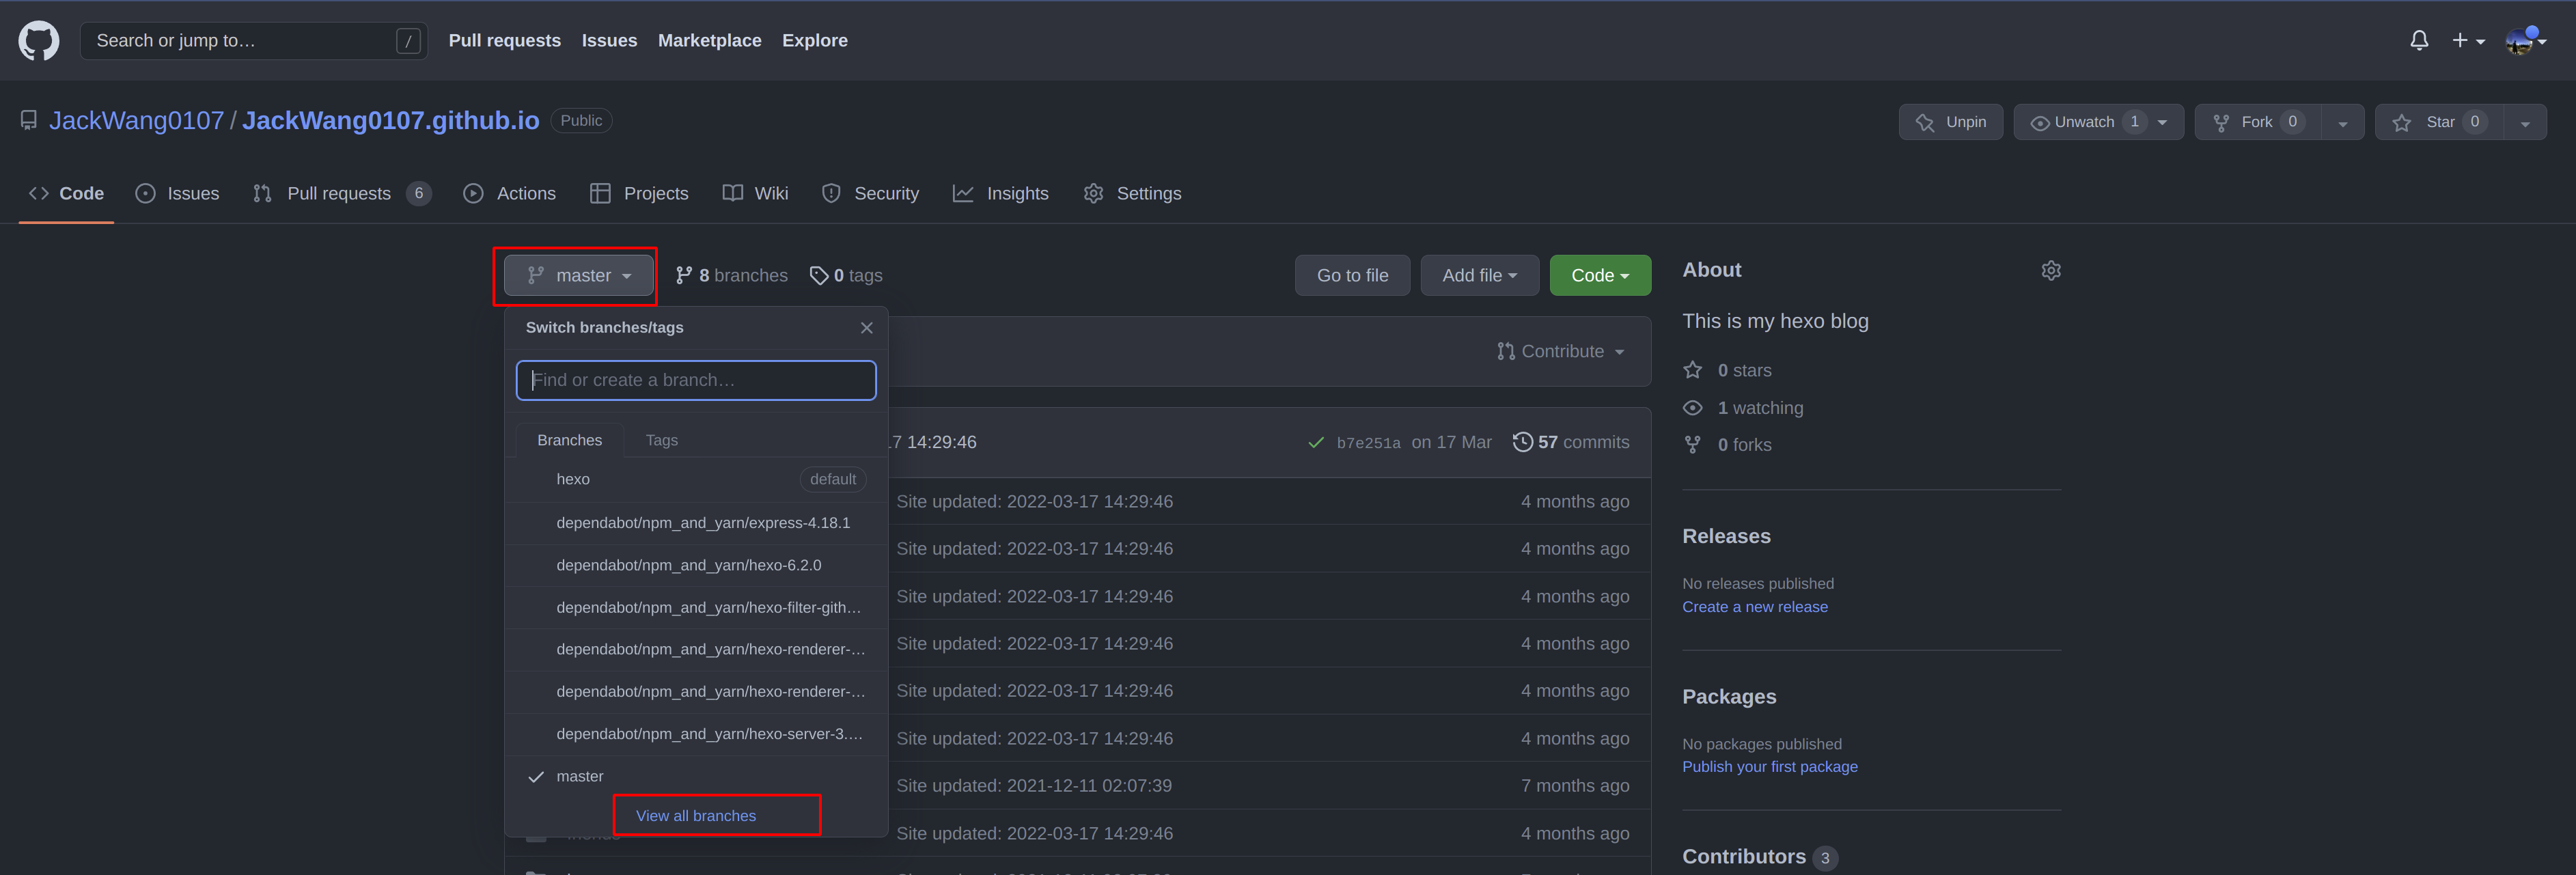This screenshot has height=875, width=2576.
Task: Star the repository
Action: click(x=2440, y=122)
